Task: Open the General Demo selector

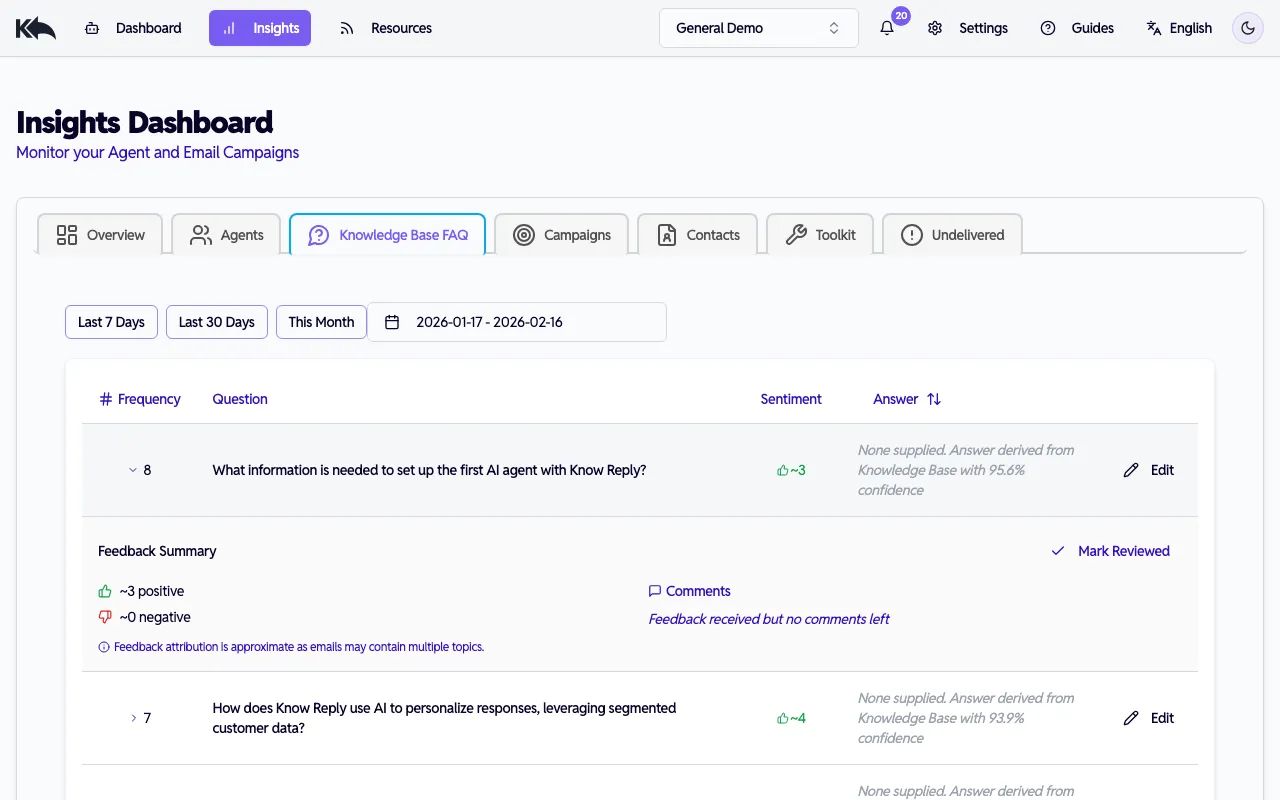Action: tap(758, 28)
